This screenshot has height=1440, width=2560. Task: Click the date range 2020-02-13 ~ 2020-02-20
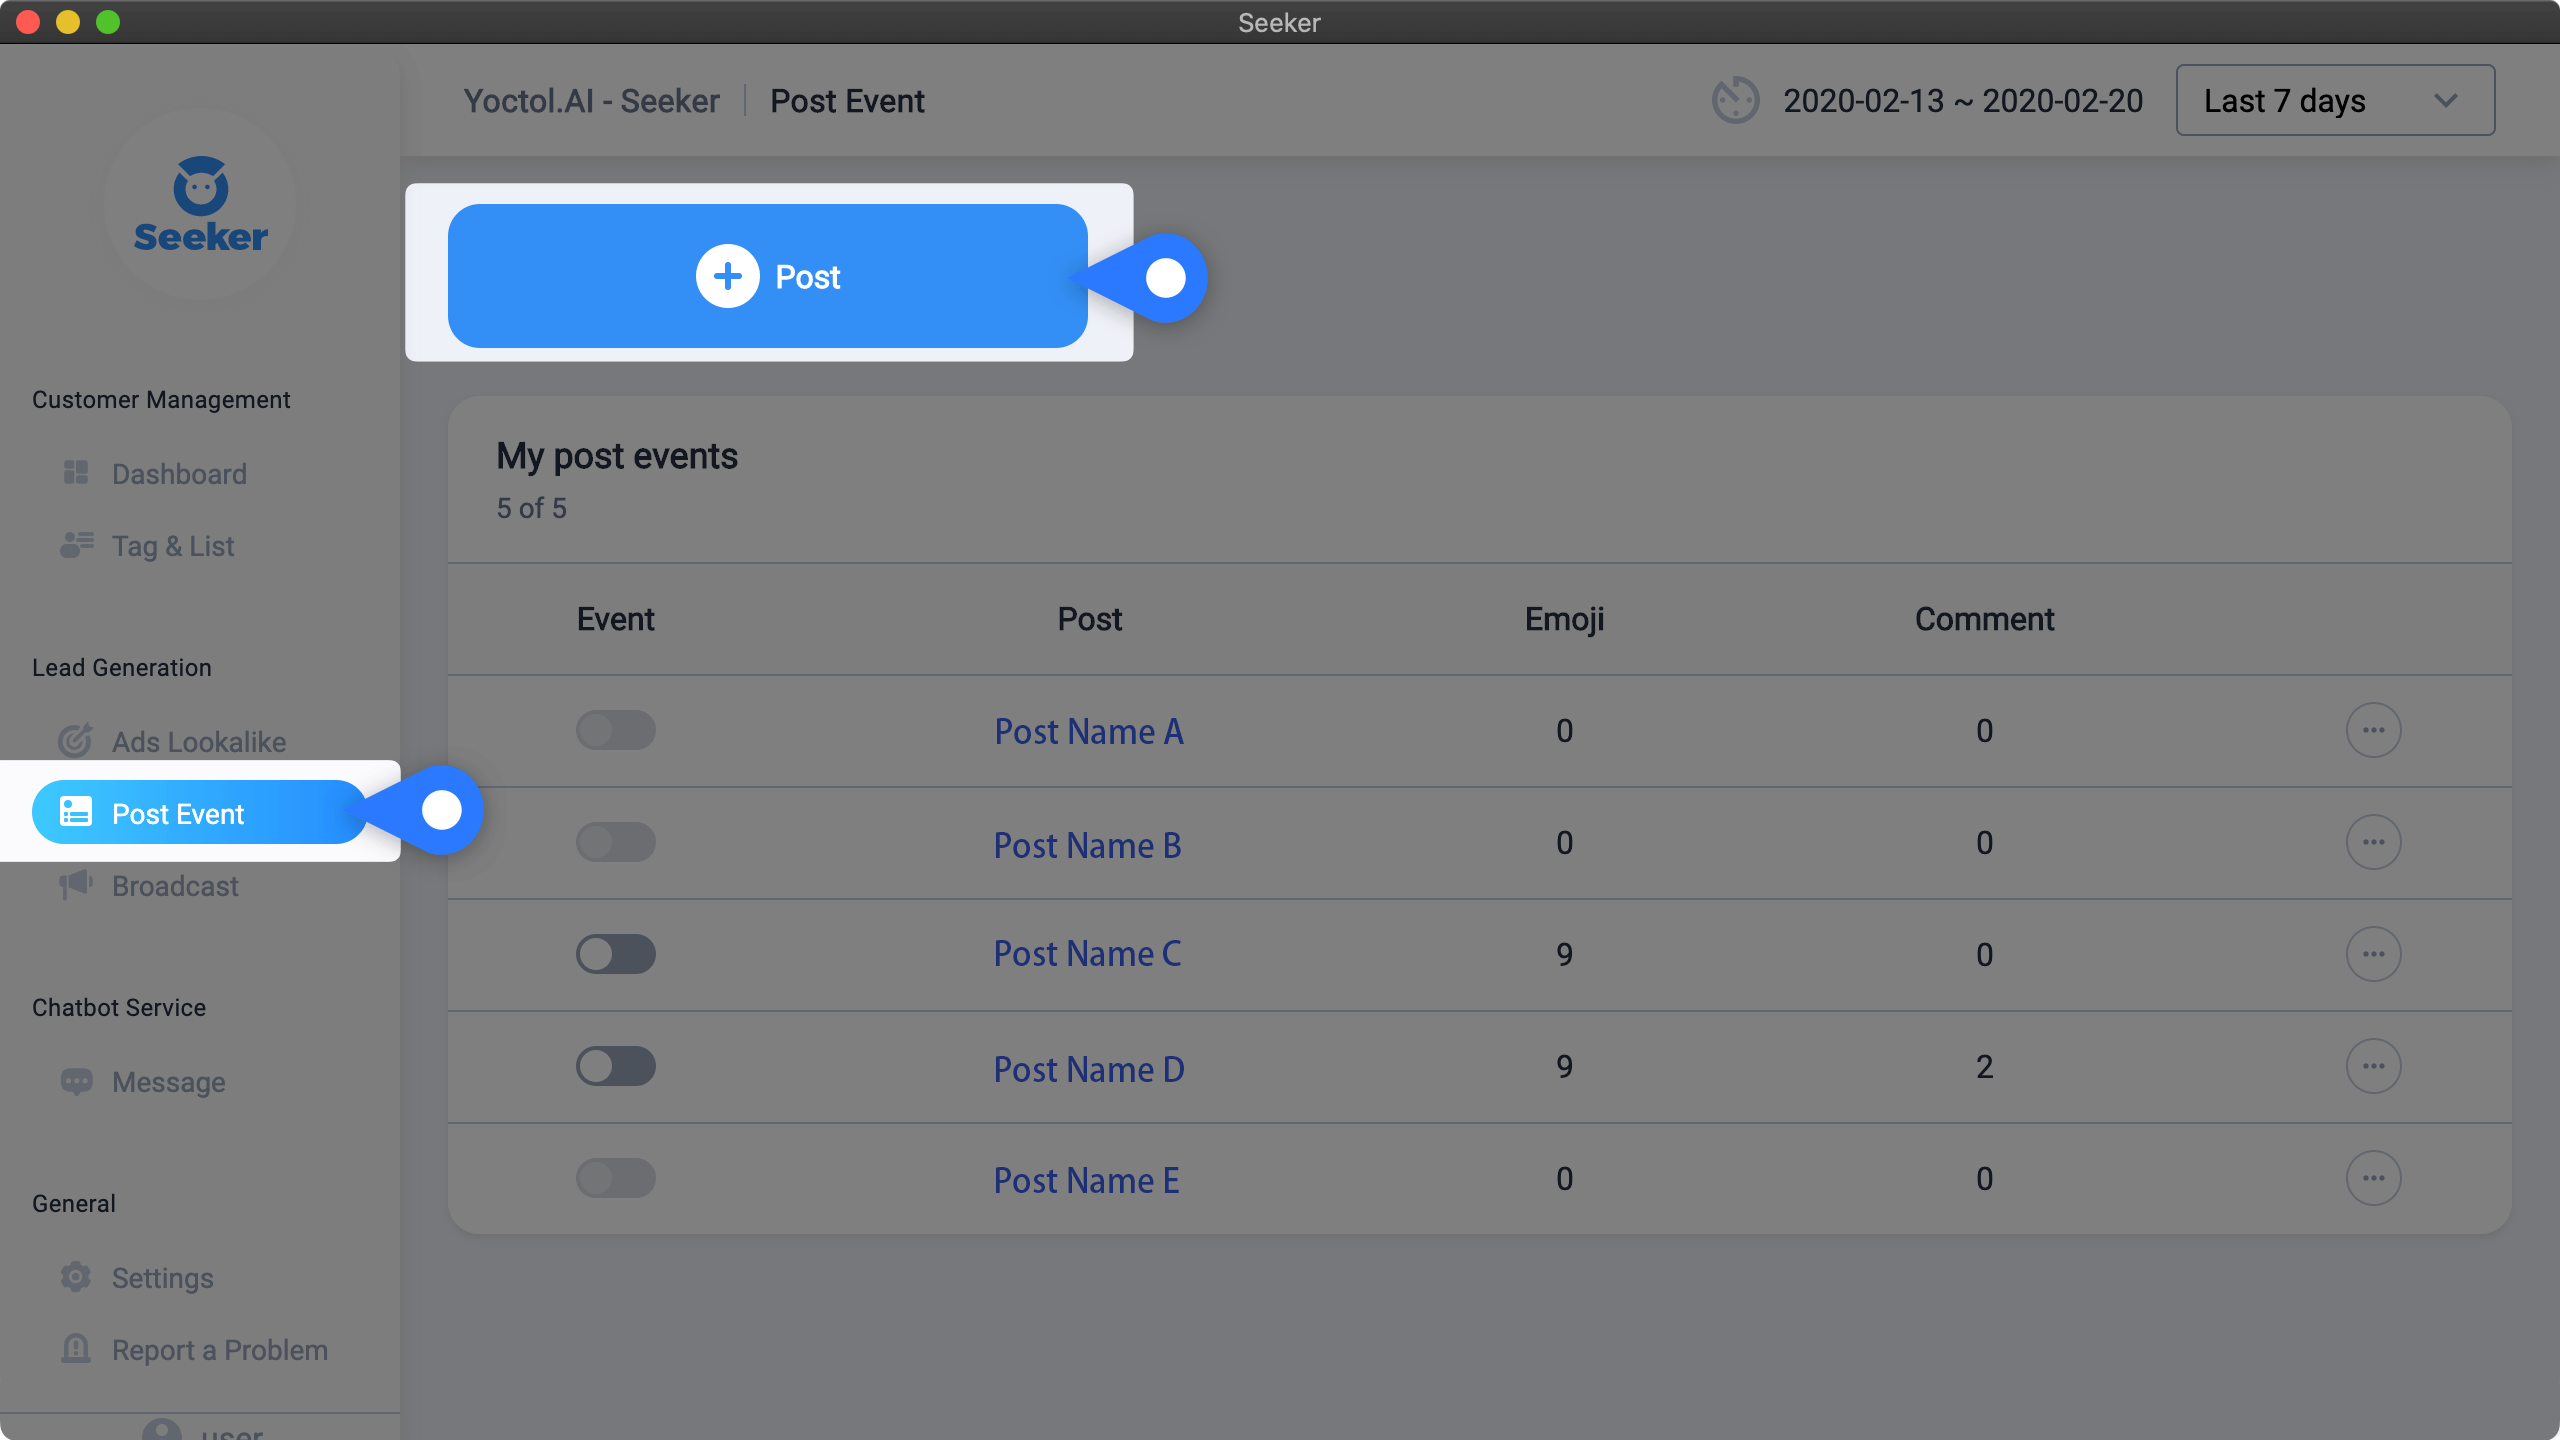[1963, 101]
